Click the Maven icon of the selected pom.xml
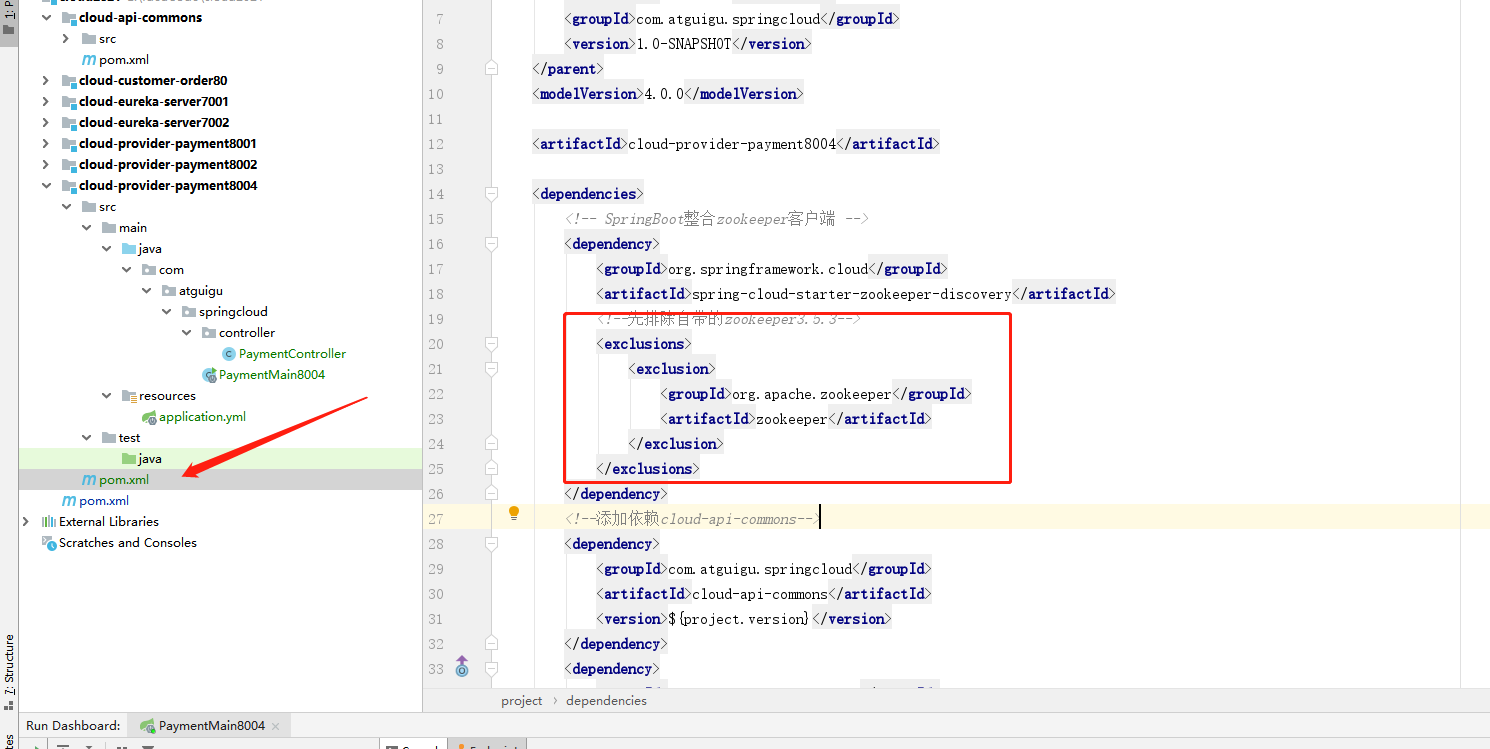Screen dimensions: 1490x749 89,480
